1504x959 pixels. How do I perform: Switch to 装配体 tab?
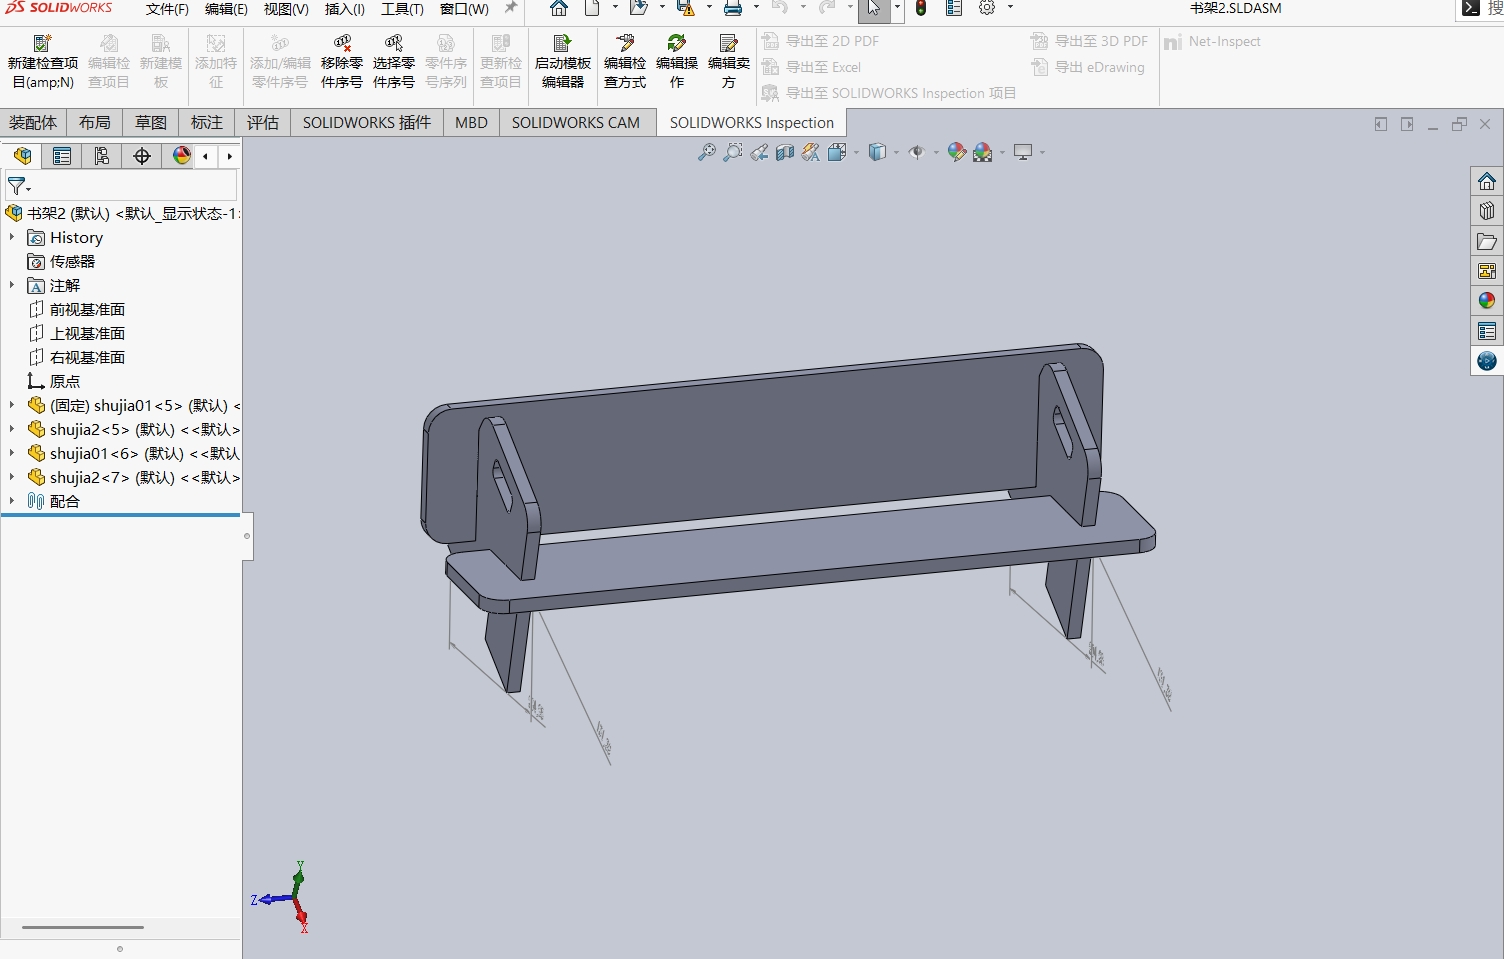pyautogui.click(x=33, y=122)
